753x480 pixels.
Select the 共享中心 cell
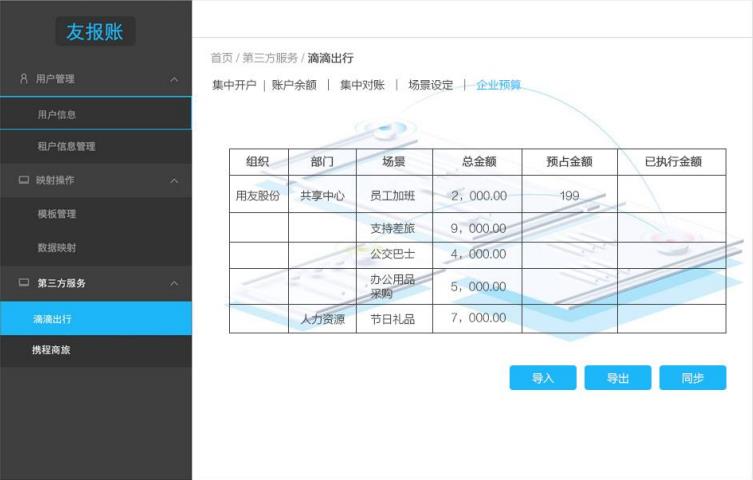[322, 194]
